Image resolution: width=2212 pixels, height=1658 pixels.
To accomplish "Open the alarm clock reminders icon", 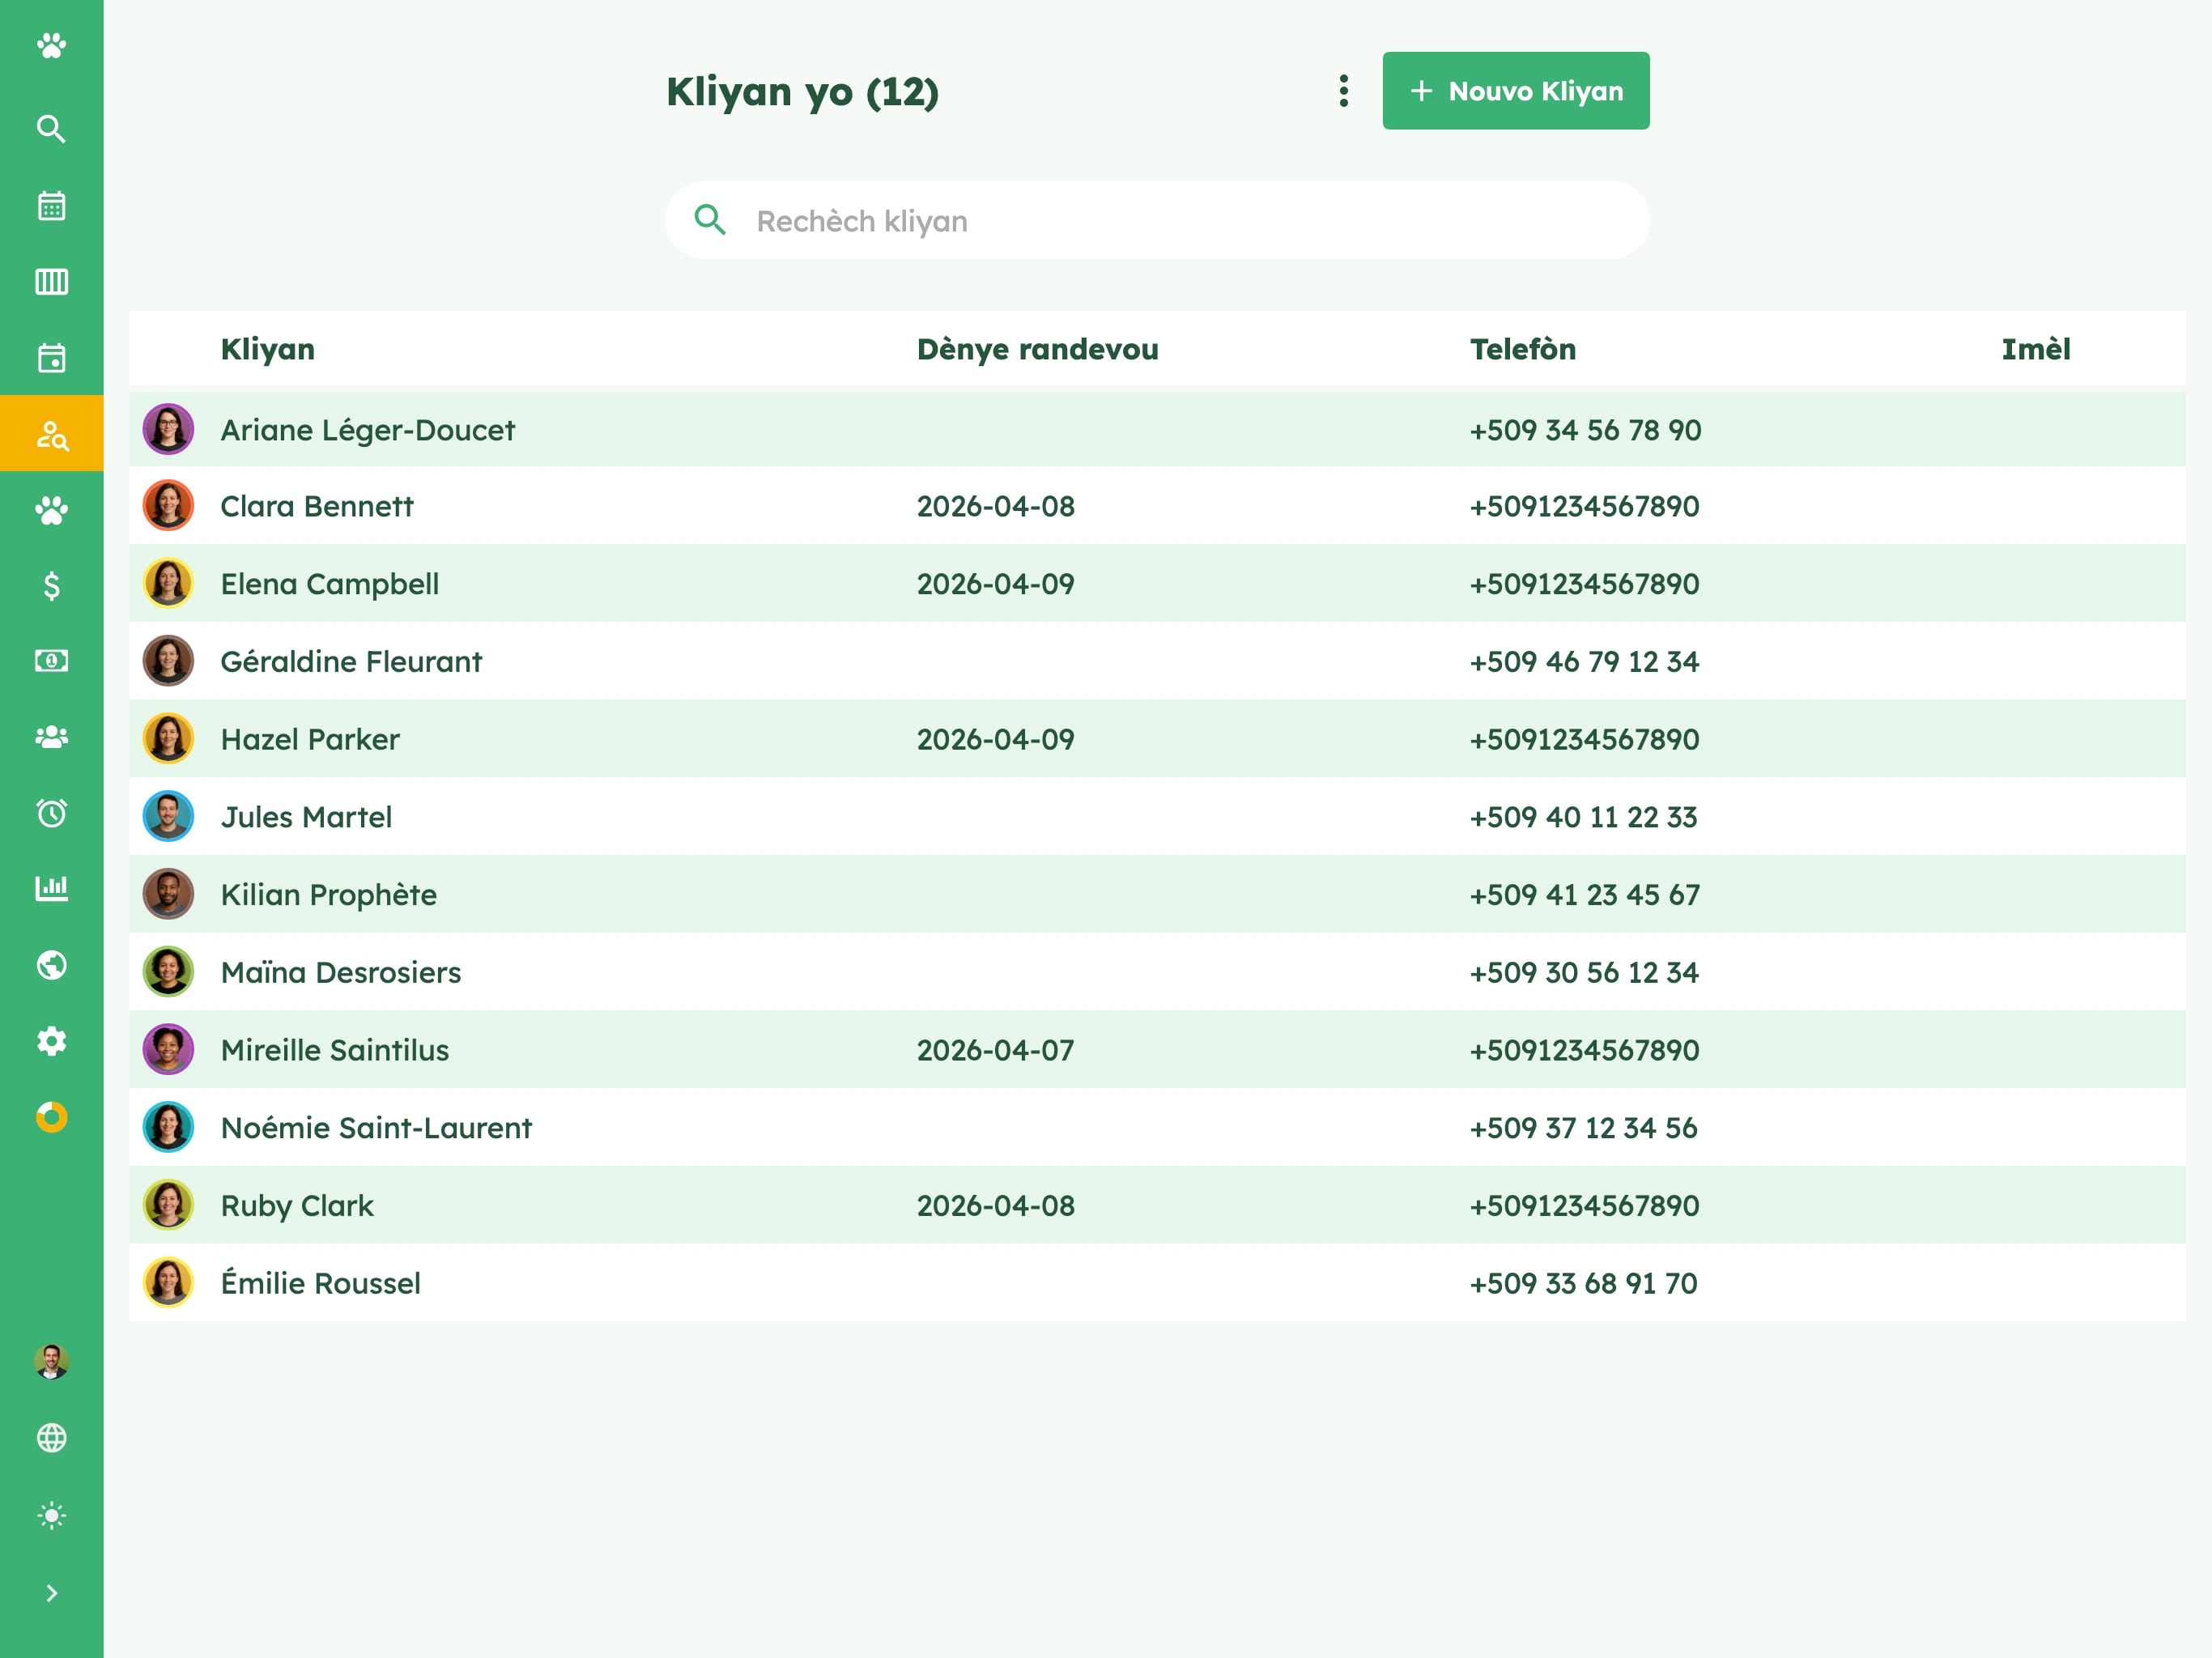I will pyautogui.click(x=51, y=813).
